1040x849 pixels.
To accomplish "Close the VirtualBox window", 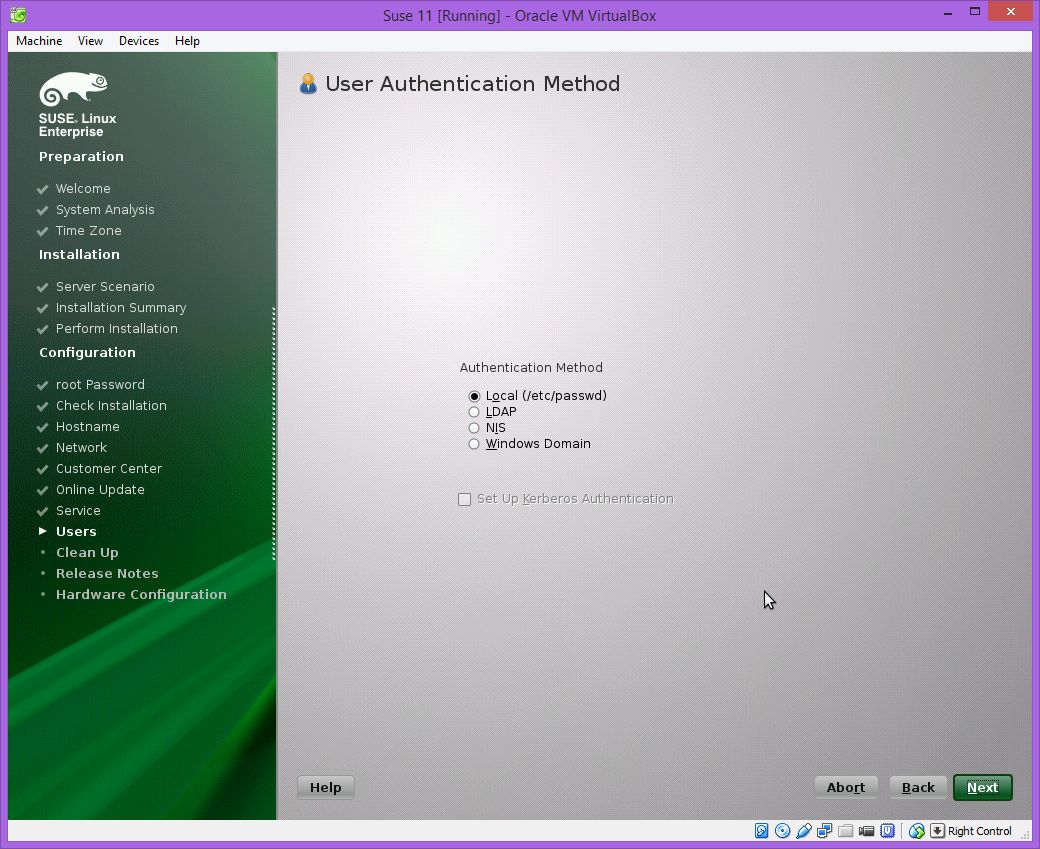I will tap(1011, 11).
